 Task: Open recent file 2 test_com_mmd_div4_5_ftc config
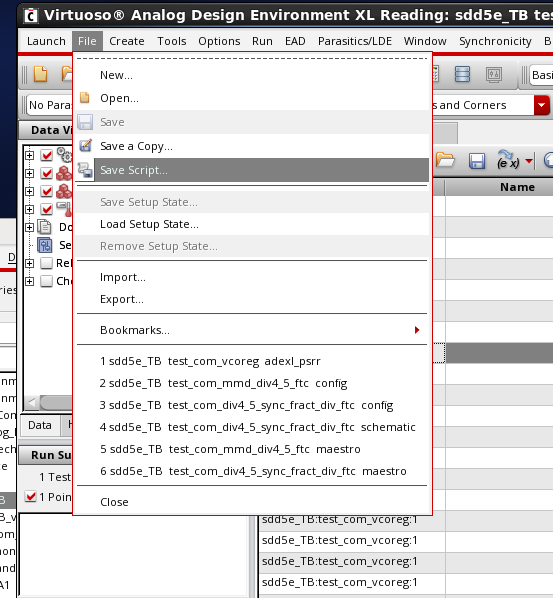coord(252,383)
